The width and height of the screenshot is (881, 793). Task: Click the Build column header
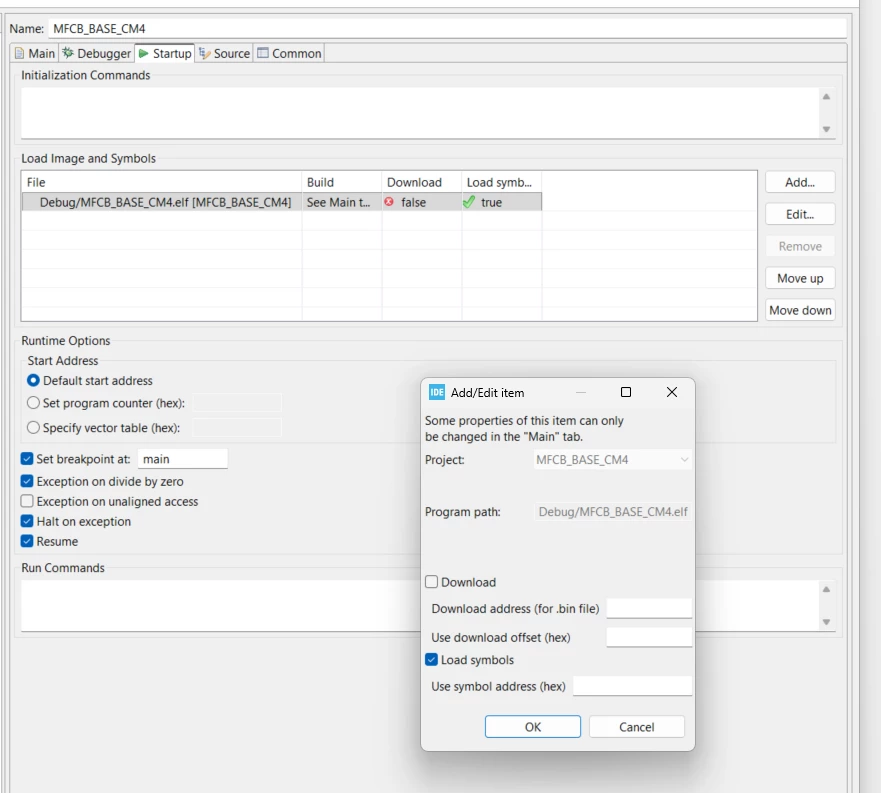[x=342, y=182]
